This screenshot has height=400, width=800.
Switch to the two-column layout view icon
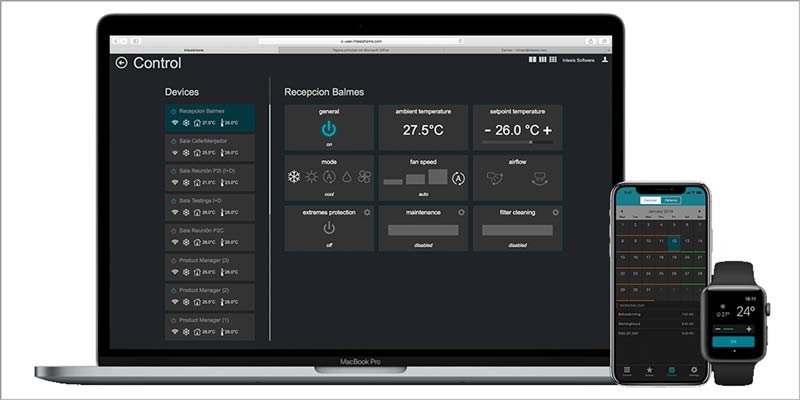point(533,60)
